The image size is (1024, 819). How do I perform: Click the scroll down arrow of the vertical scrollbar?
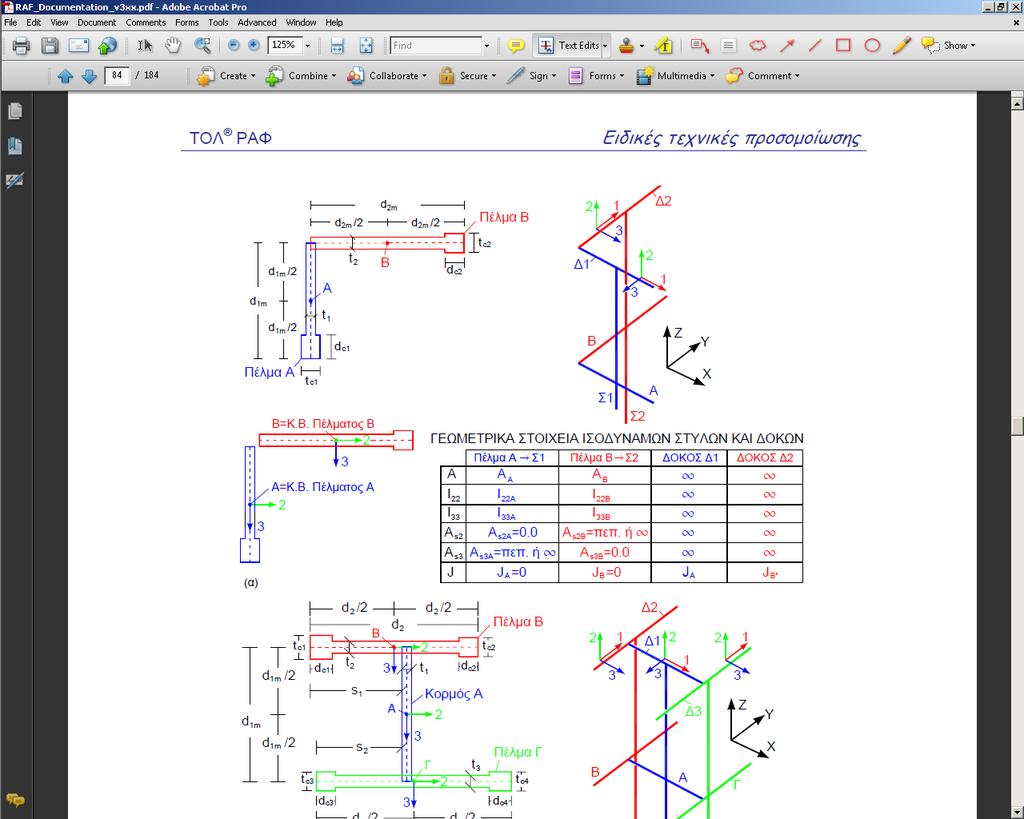(1017, 812)
